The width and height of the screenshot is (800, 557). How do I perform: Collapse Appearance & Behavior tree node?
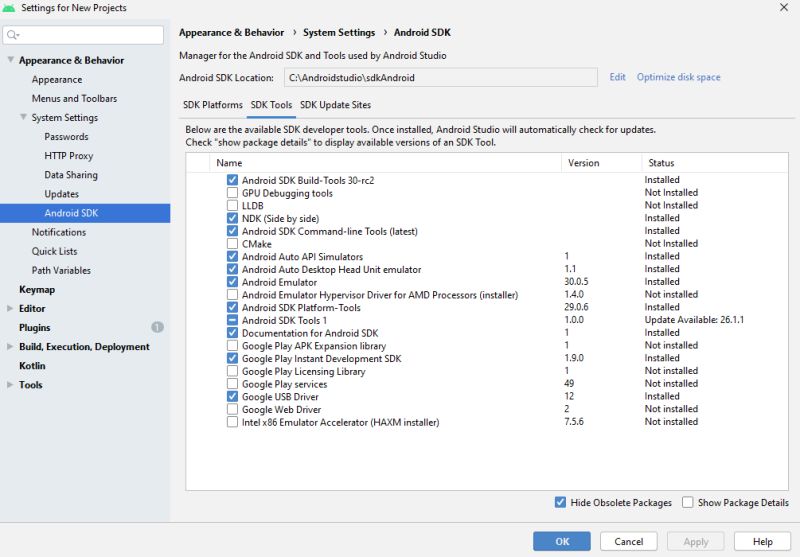pyautogui.click(x=10, y=60)
